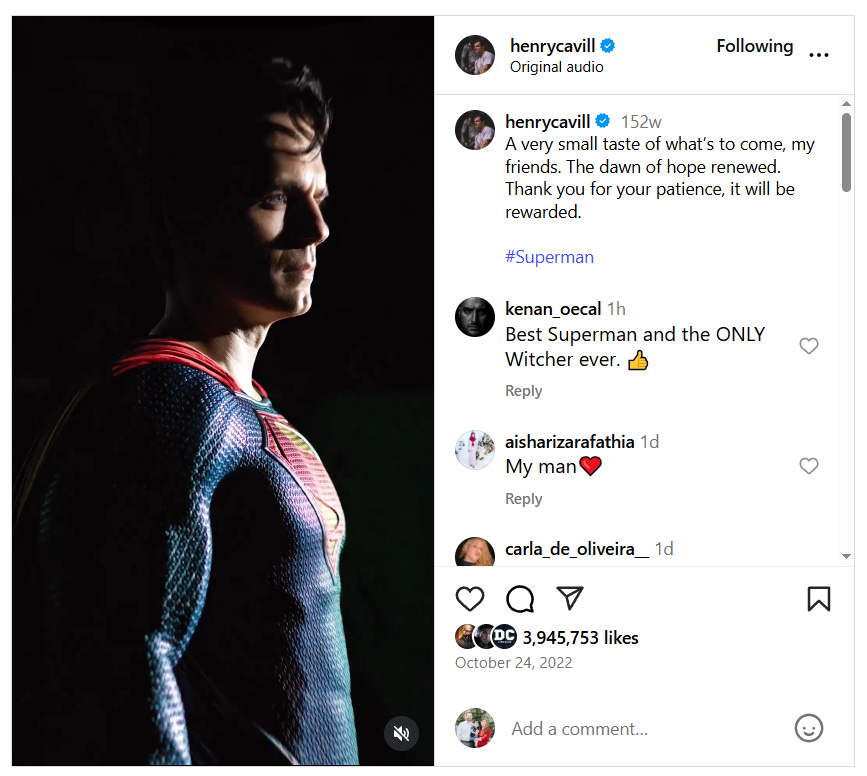Open the #Superman hashtag link

coord(549,257)
